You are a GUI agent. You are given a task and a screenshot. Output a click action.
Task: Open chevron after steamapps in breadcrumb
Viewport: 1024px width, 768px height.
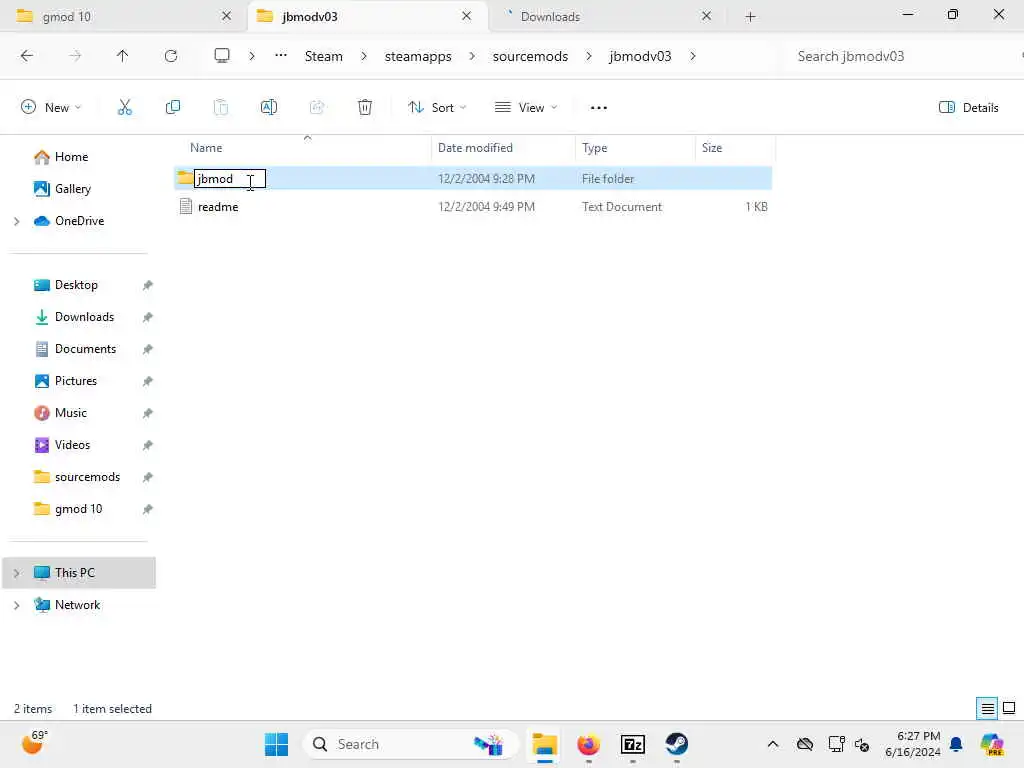(x=472, y=56)
